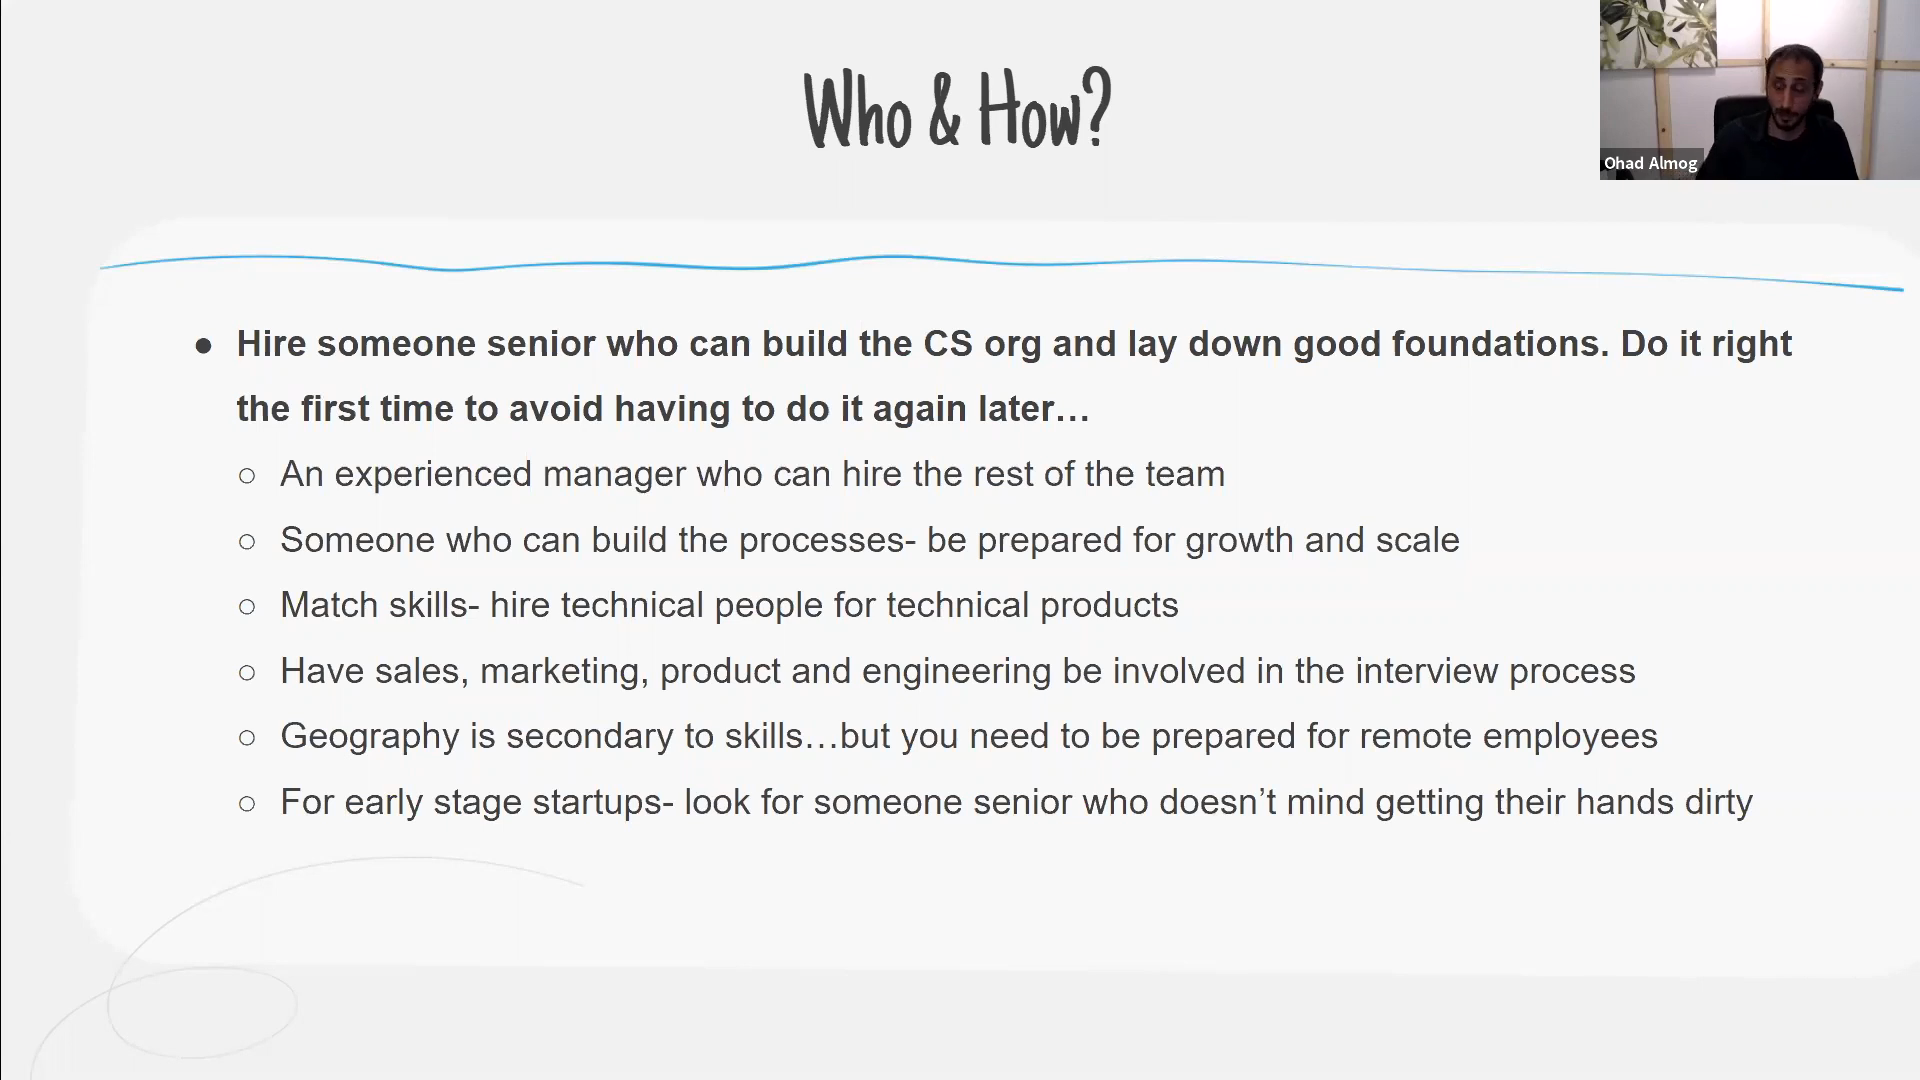Click the text "prepared for remote employees"
The image size is (1920, 1080).
coord(1404,736)
